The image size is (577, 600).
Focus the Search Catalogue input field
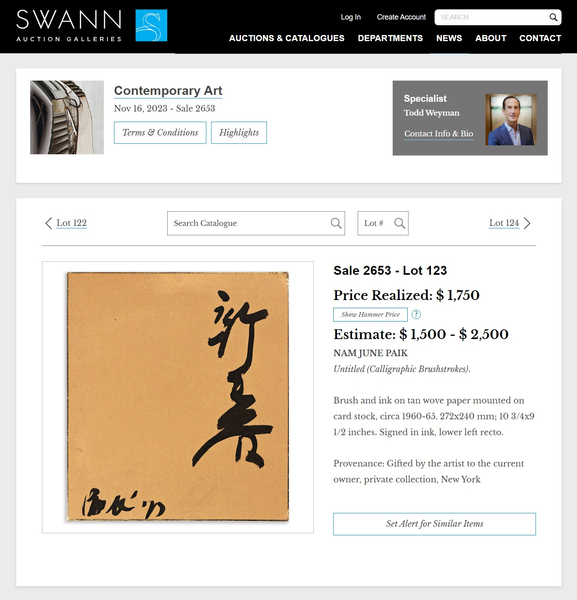pyautogui.click(x=256, y=223)
